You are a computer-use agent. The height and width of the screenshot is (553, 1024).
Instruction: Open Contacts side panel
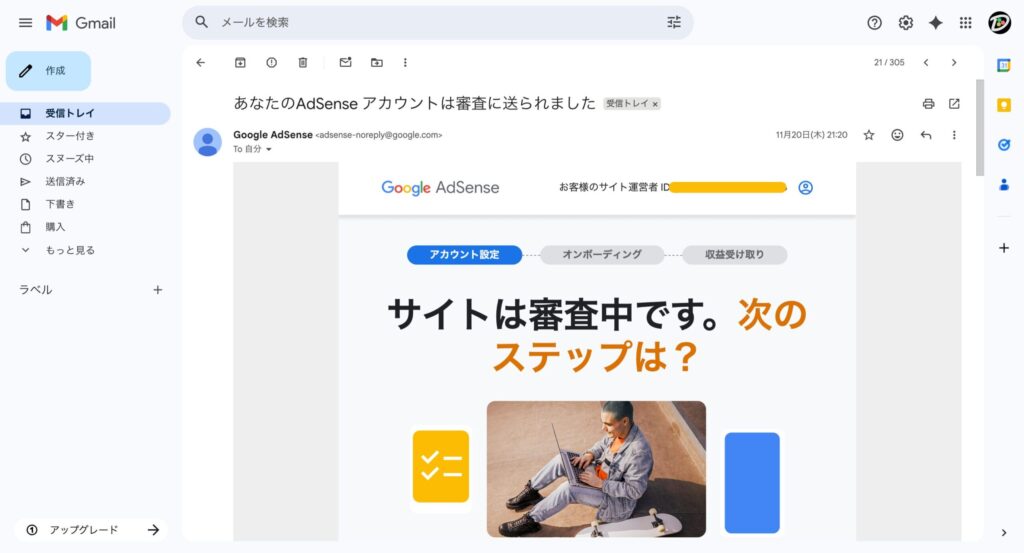tap(1004, 185)
